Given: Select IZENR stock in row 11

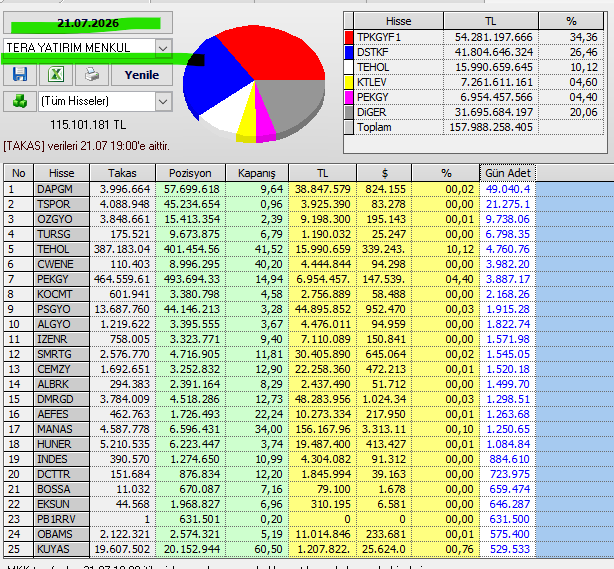Looking at the screenshot, I should coord(61,340).
